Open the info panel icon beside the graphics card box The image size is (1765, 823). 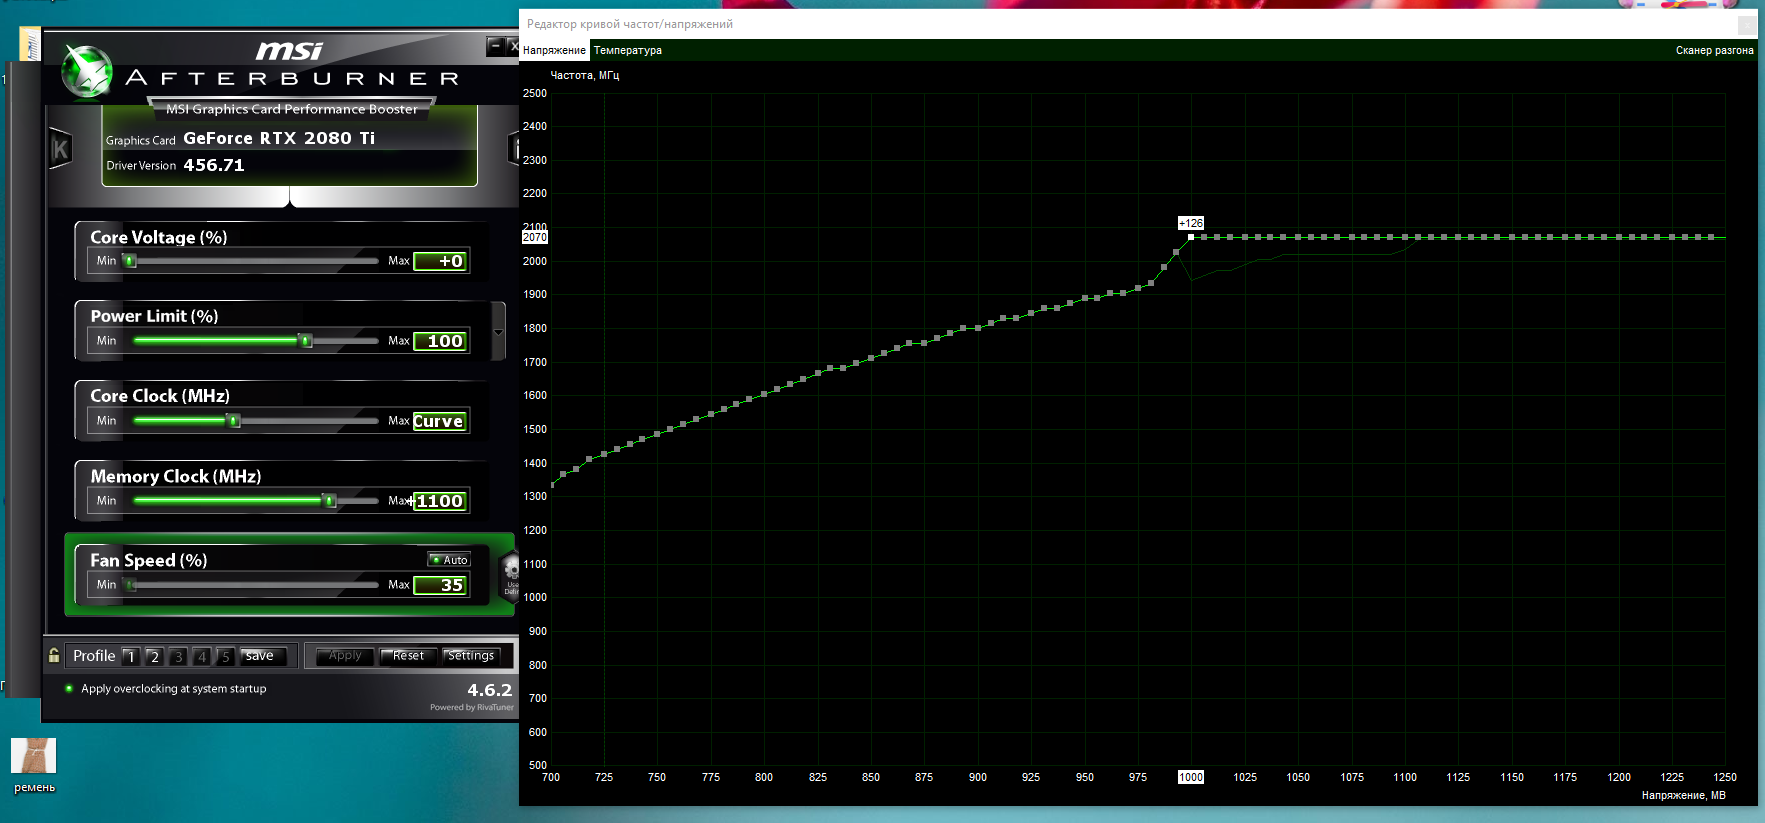click(514, 150)
